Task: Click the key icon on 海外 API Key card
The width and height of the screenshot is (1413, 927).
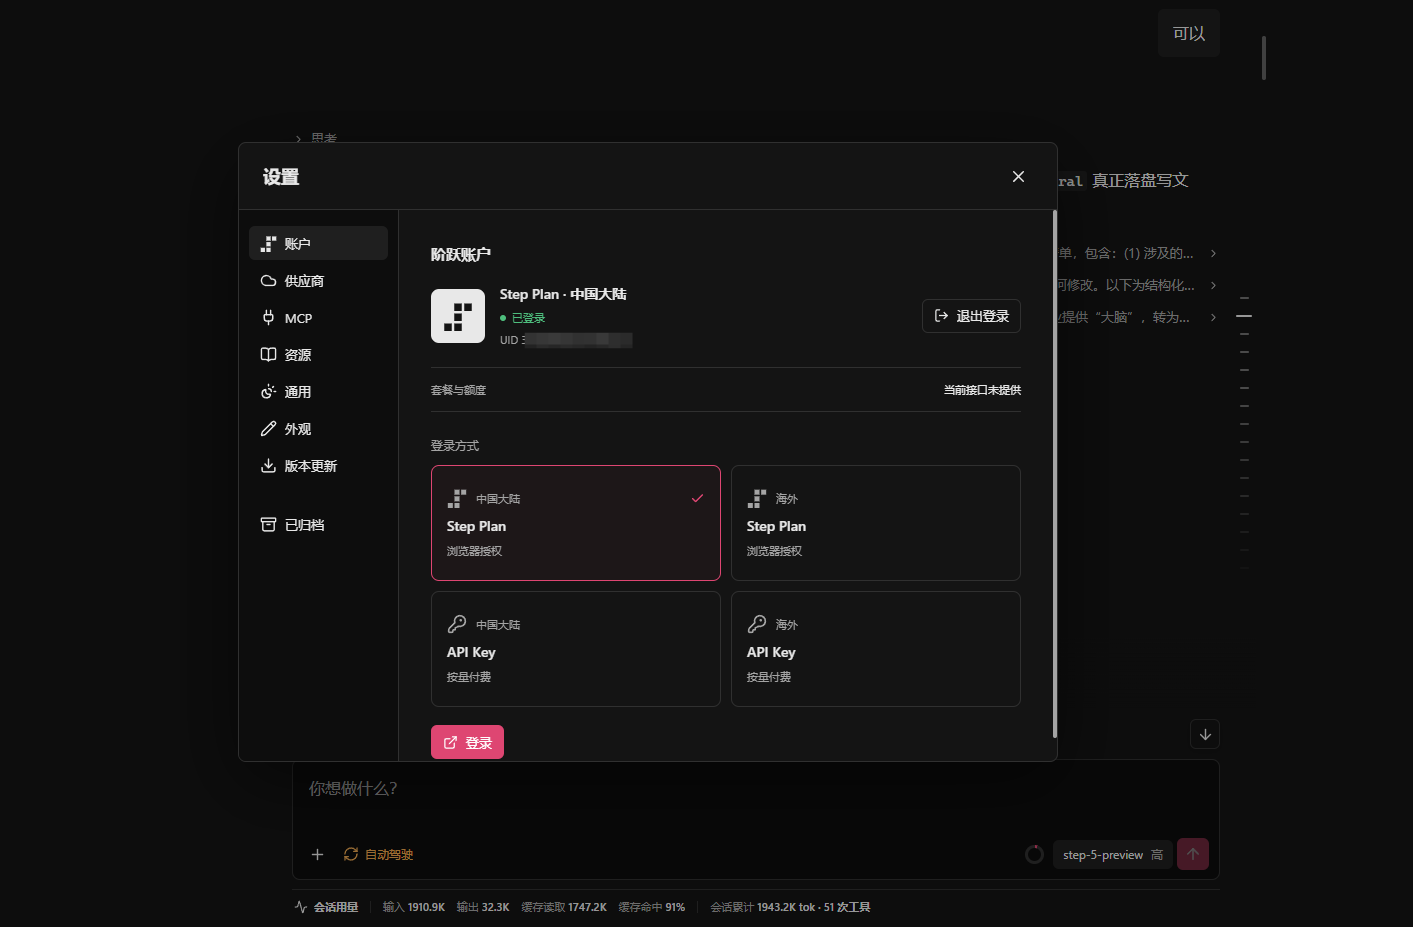Action: click(x=757, y=624)
